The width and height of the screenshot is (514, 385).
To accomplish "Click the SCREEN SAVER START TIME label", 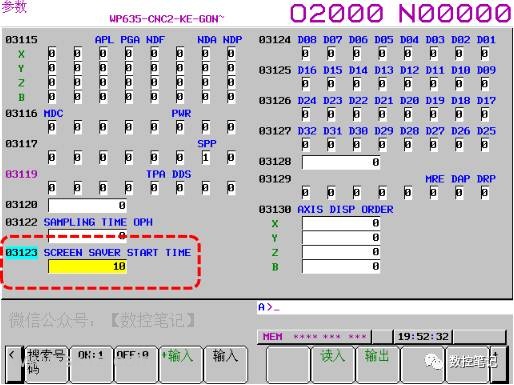I will [117, 253].
